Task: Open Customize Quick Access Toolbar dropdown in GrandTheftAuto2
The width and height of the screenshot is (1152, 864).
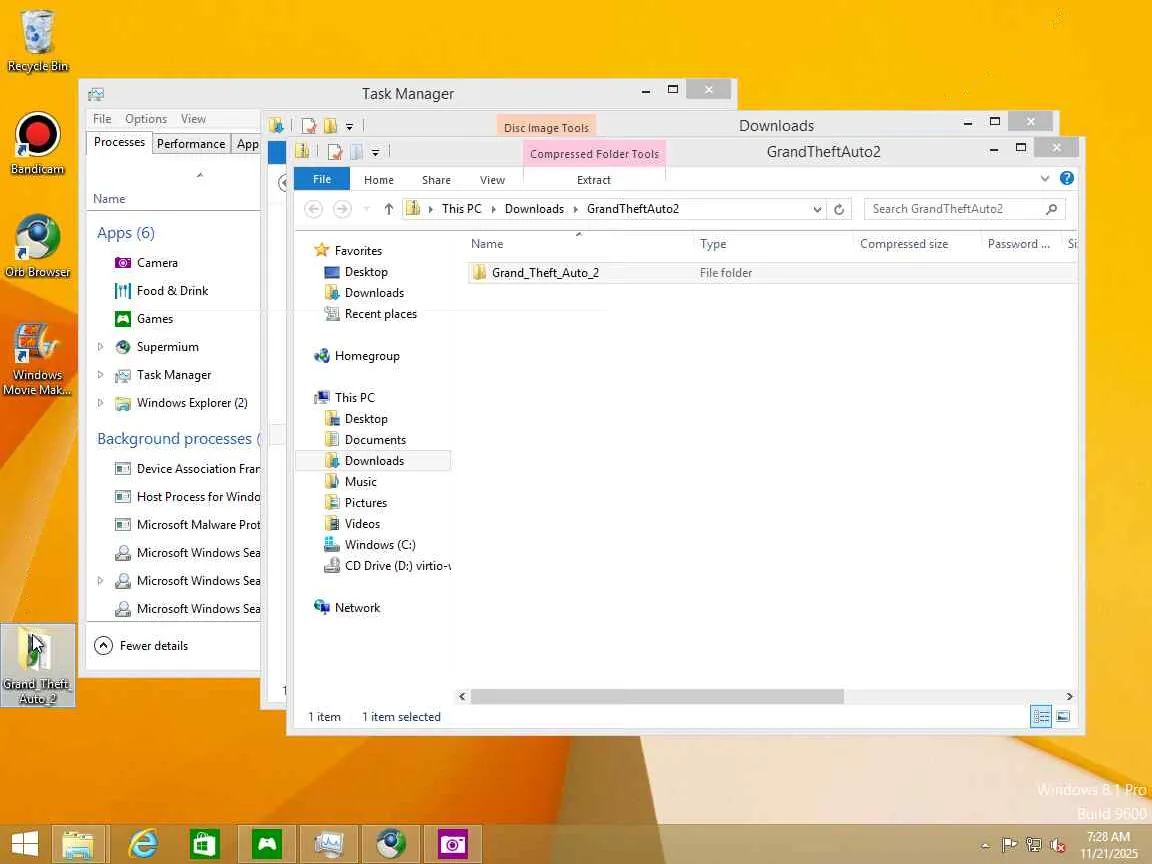Action: pyautogui.click(x=375, y=153)
